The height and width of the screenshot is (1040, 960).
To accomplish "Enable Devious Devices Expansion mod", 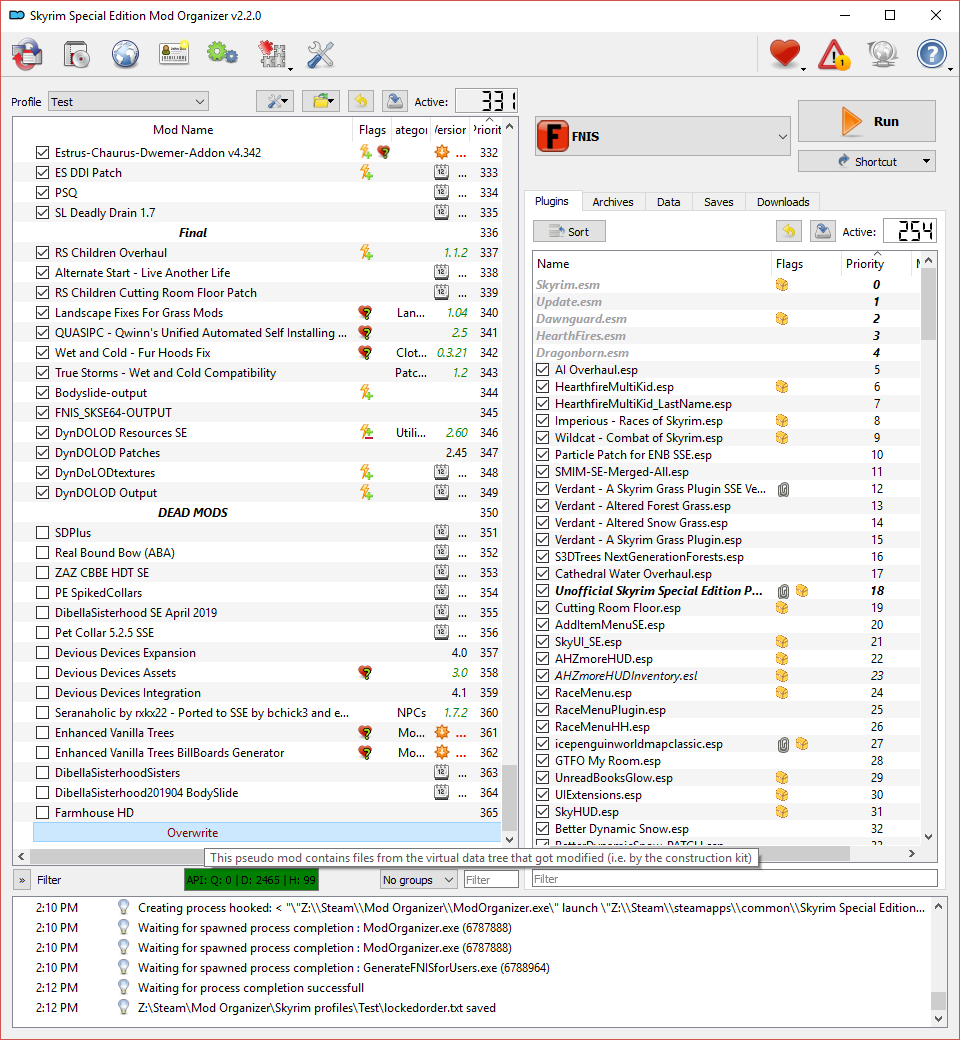I will 42,653.
